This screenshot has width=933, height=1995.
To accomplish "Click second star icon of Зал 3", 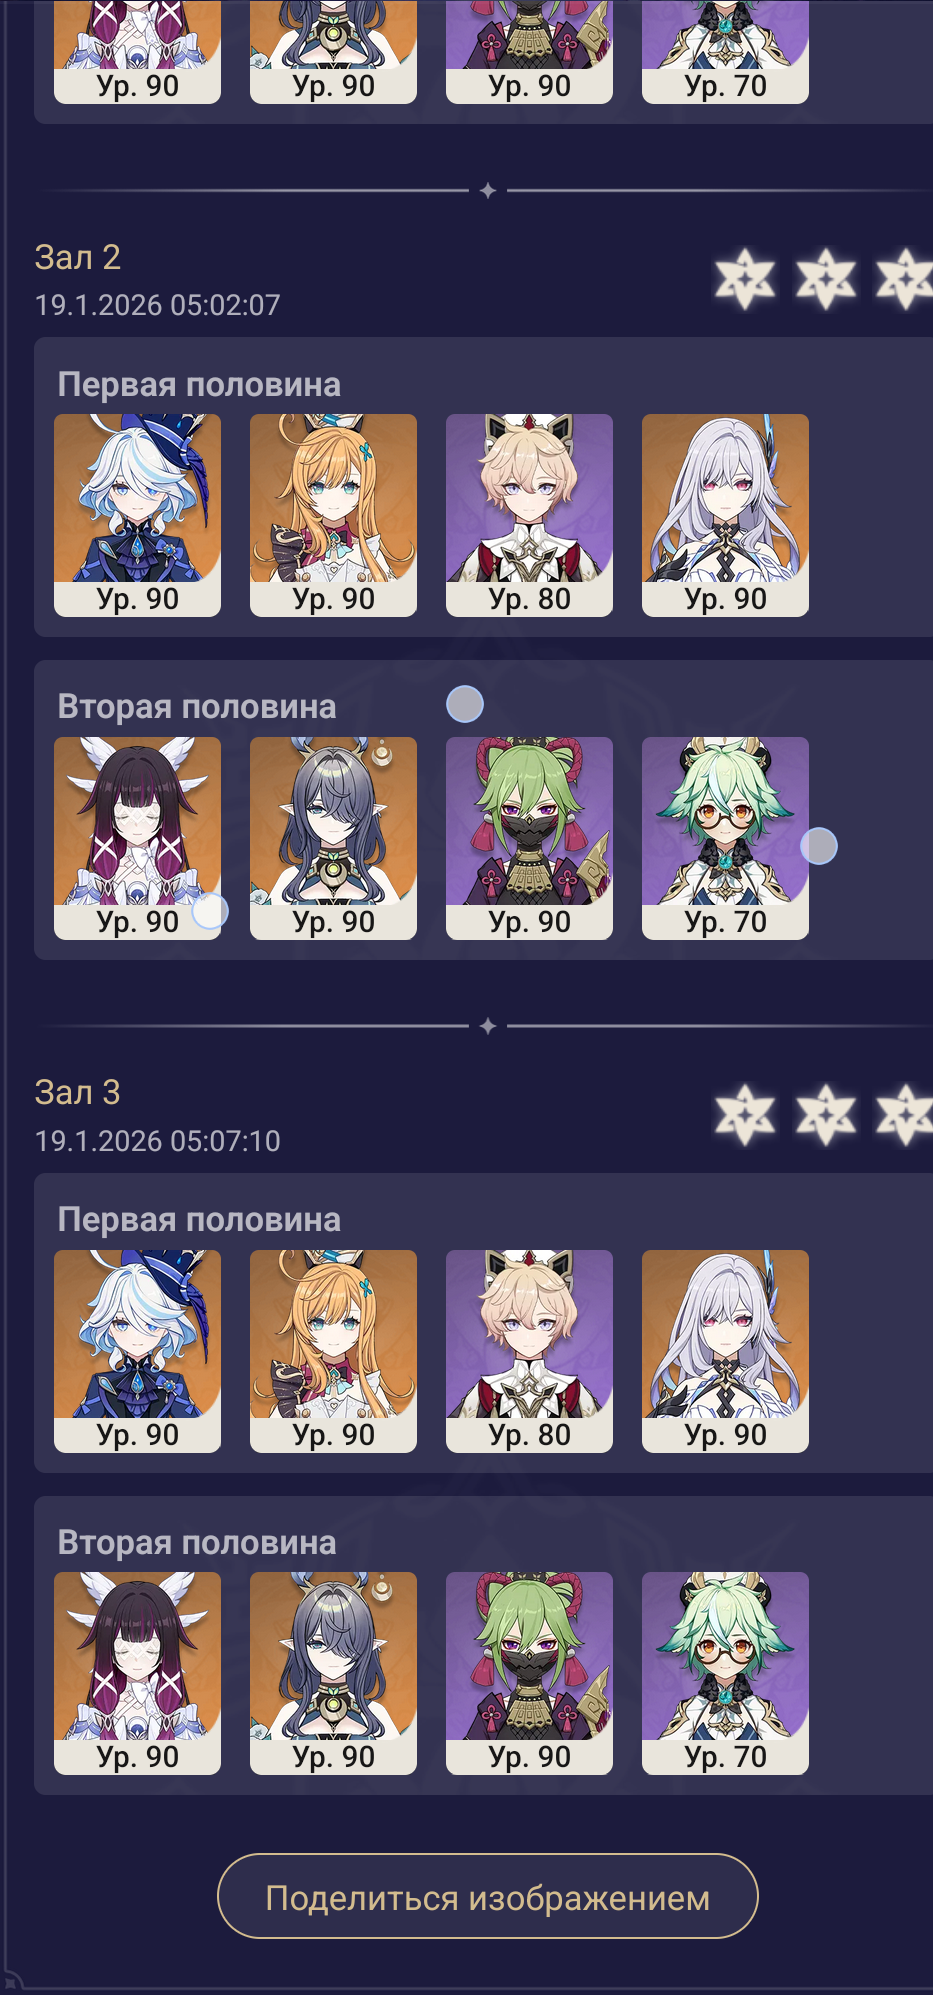I will pyautogui.click(x=826, y=1114).
